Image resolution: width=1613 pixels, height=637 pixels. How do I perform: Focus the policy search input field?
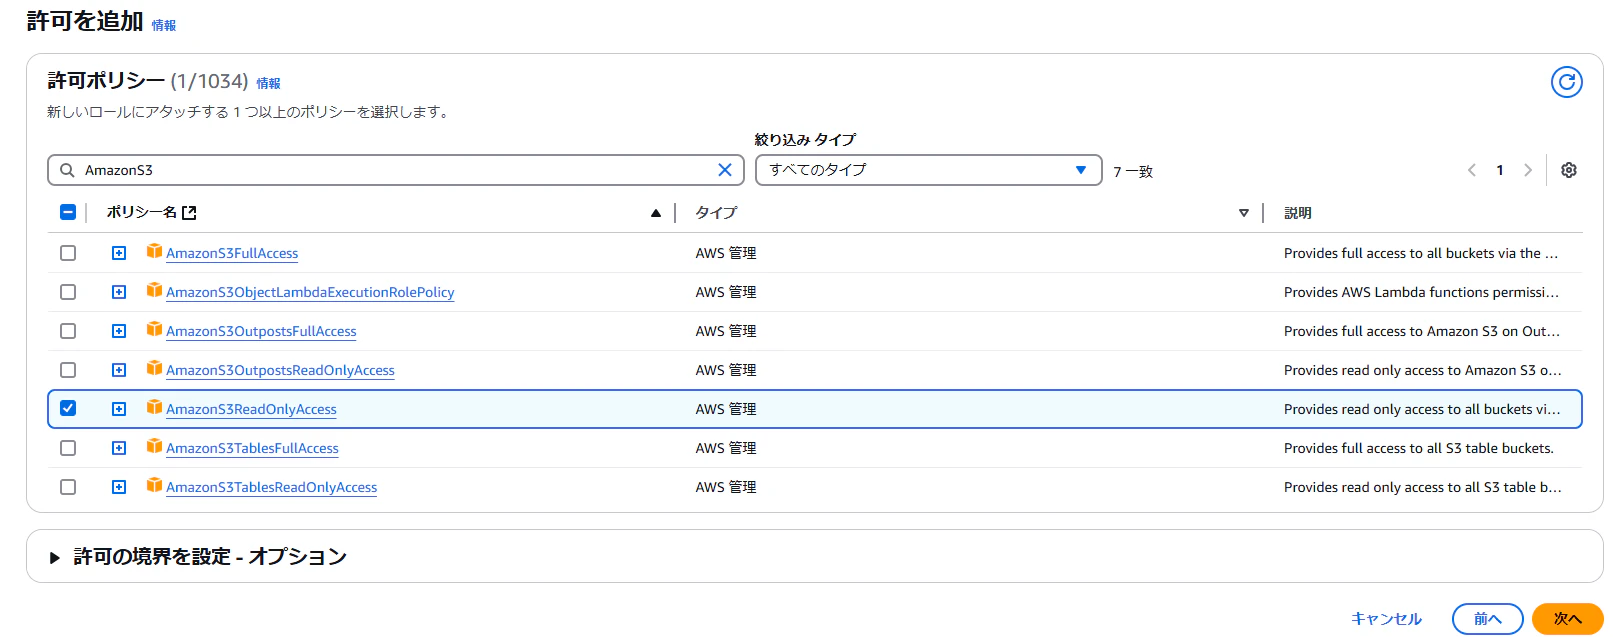[x=396, y=170]
